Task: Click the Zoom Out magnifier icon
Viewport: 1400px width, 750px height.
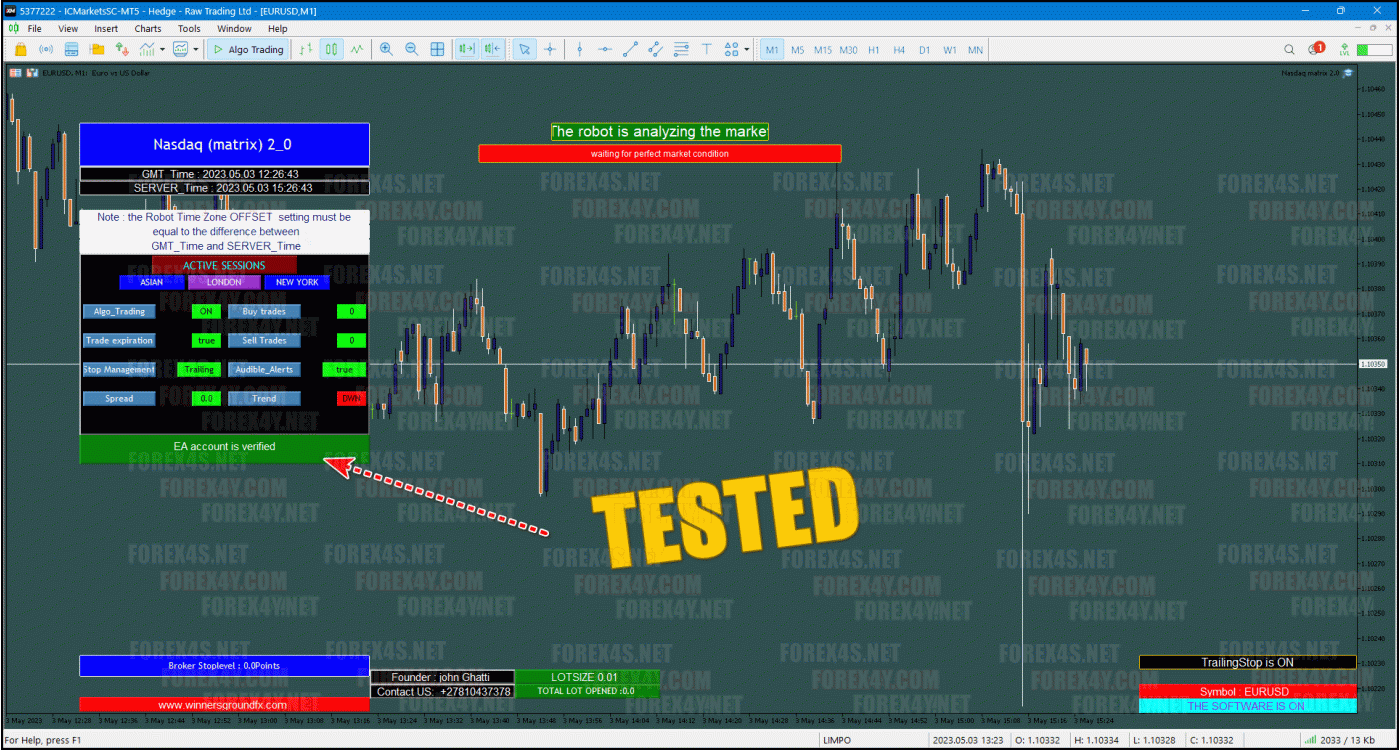Action: 412,49
